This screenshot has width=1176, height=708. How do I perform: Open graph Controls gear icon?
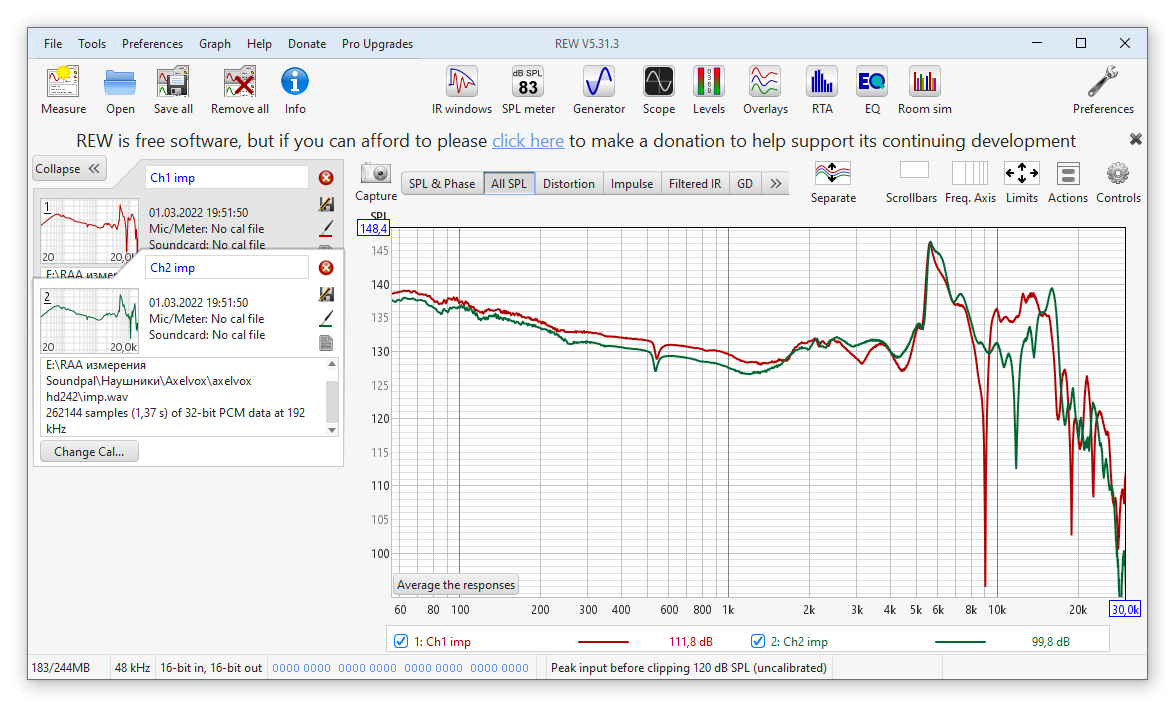coord(1118,173)
